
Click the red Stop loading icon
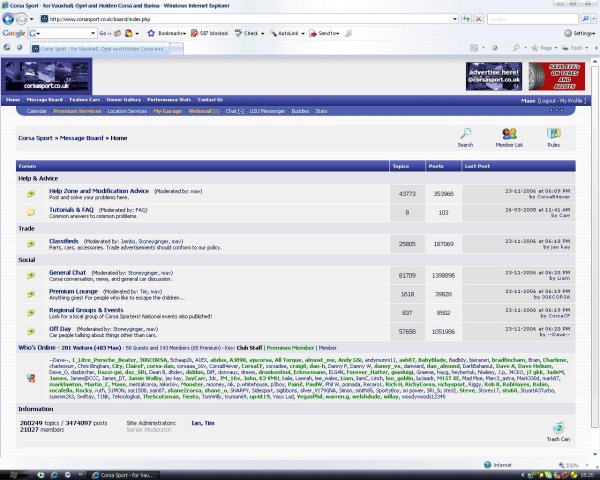[478, 18]
